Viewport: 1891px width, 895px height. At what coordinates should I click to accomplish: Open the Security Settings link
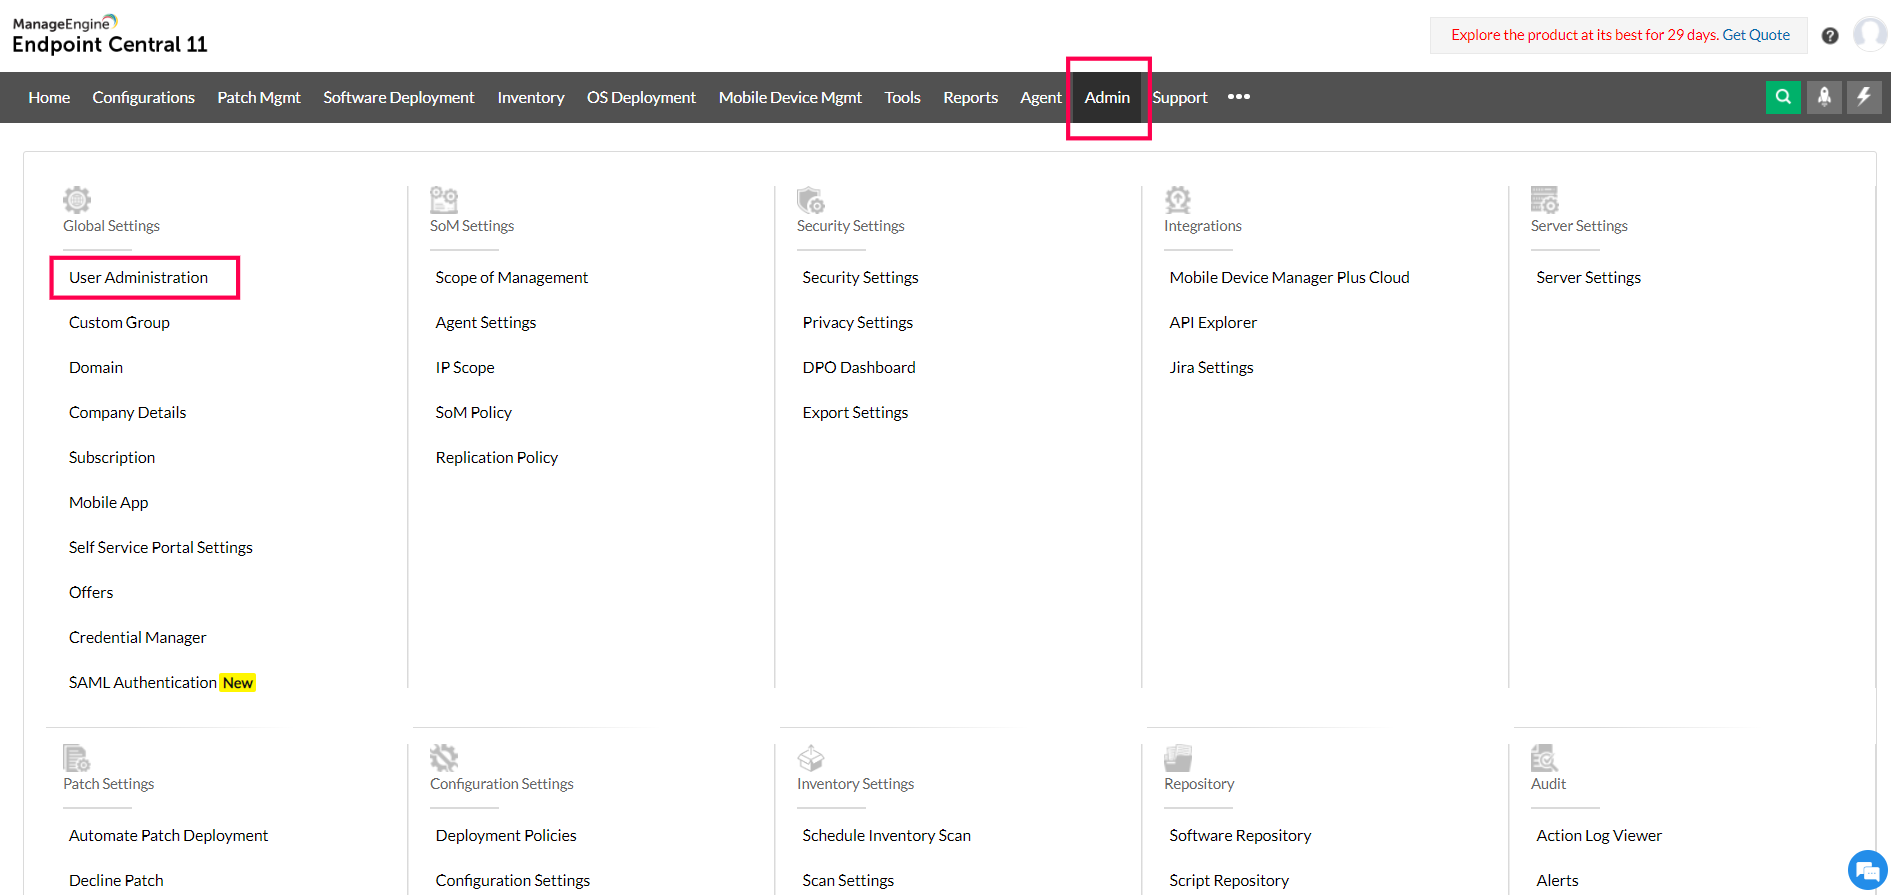pyautogui.click(x=860, y=277)
